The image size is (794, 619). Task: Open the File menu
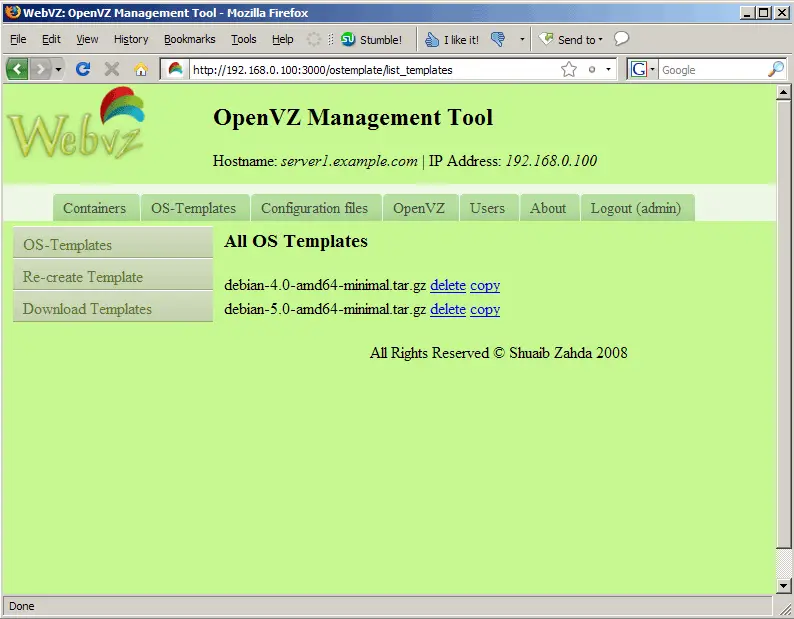coord(18,39)
